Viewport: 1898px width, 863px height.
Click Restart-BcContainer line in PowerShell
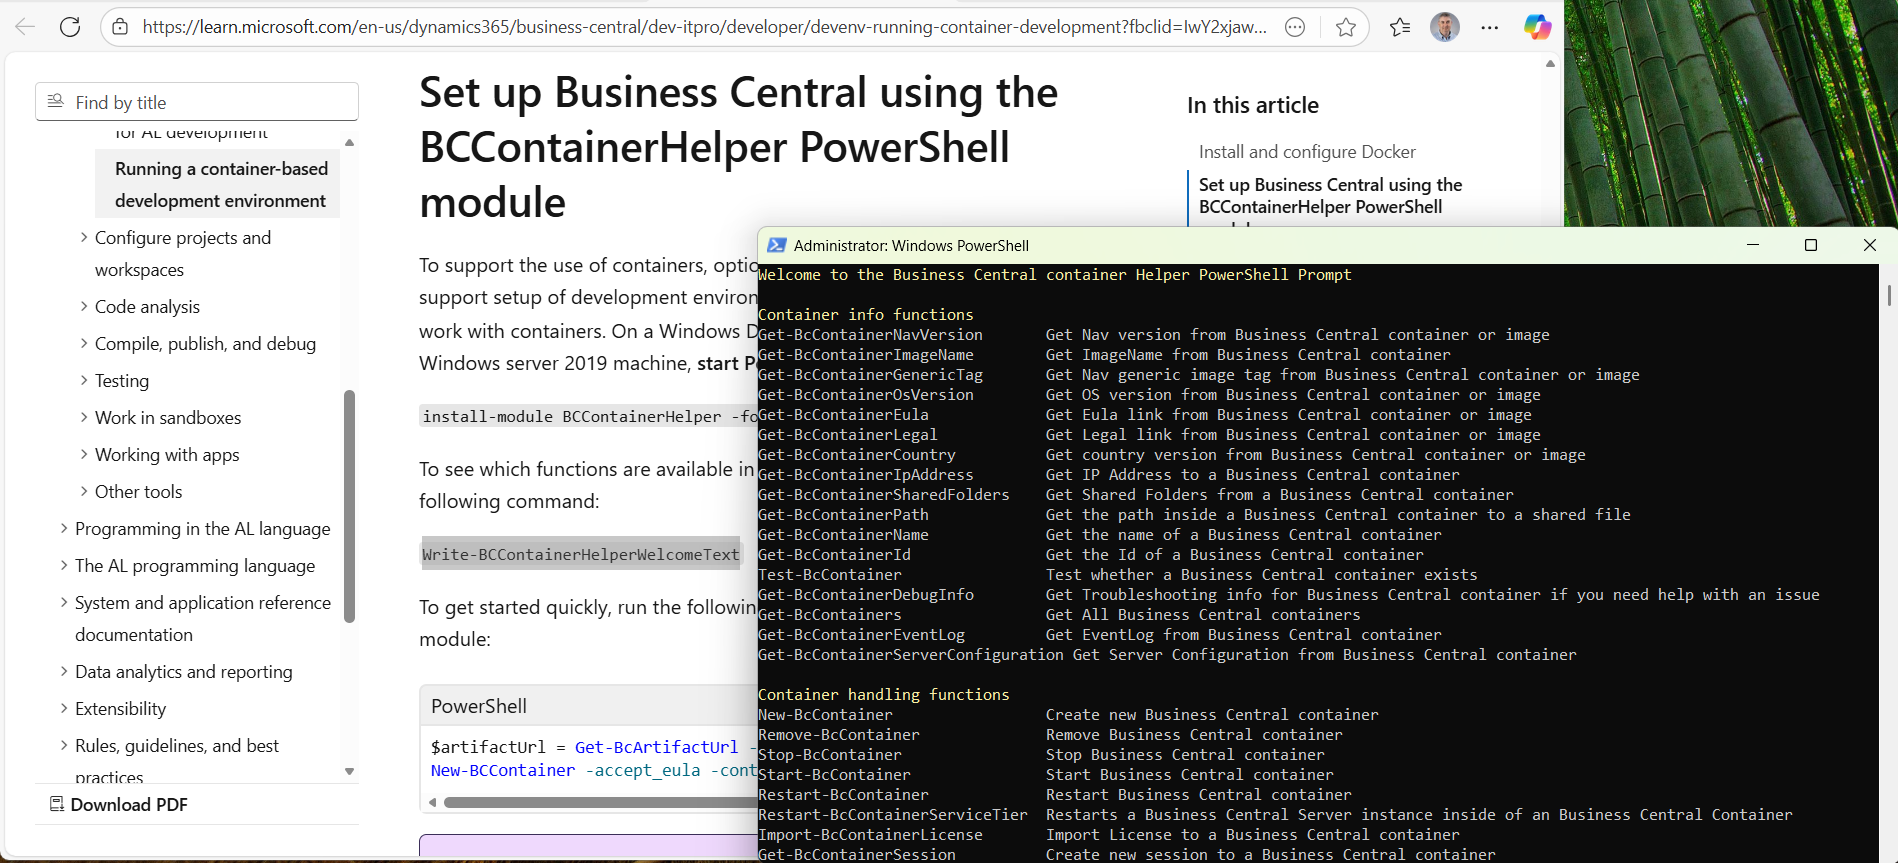843,795
